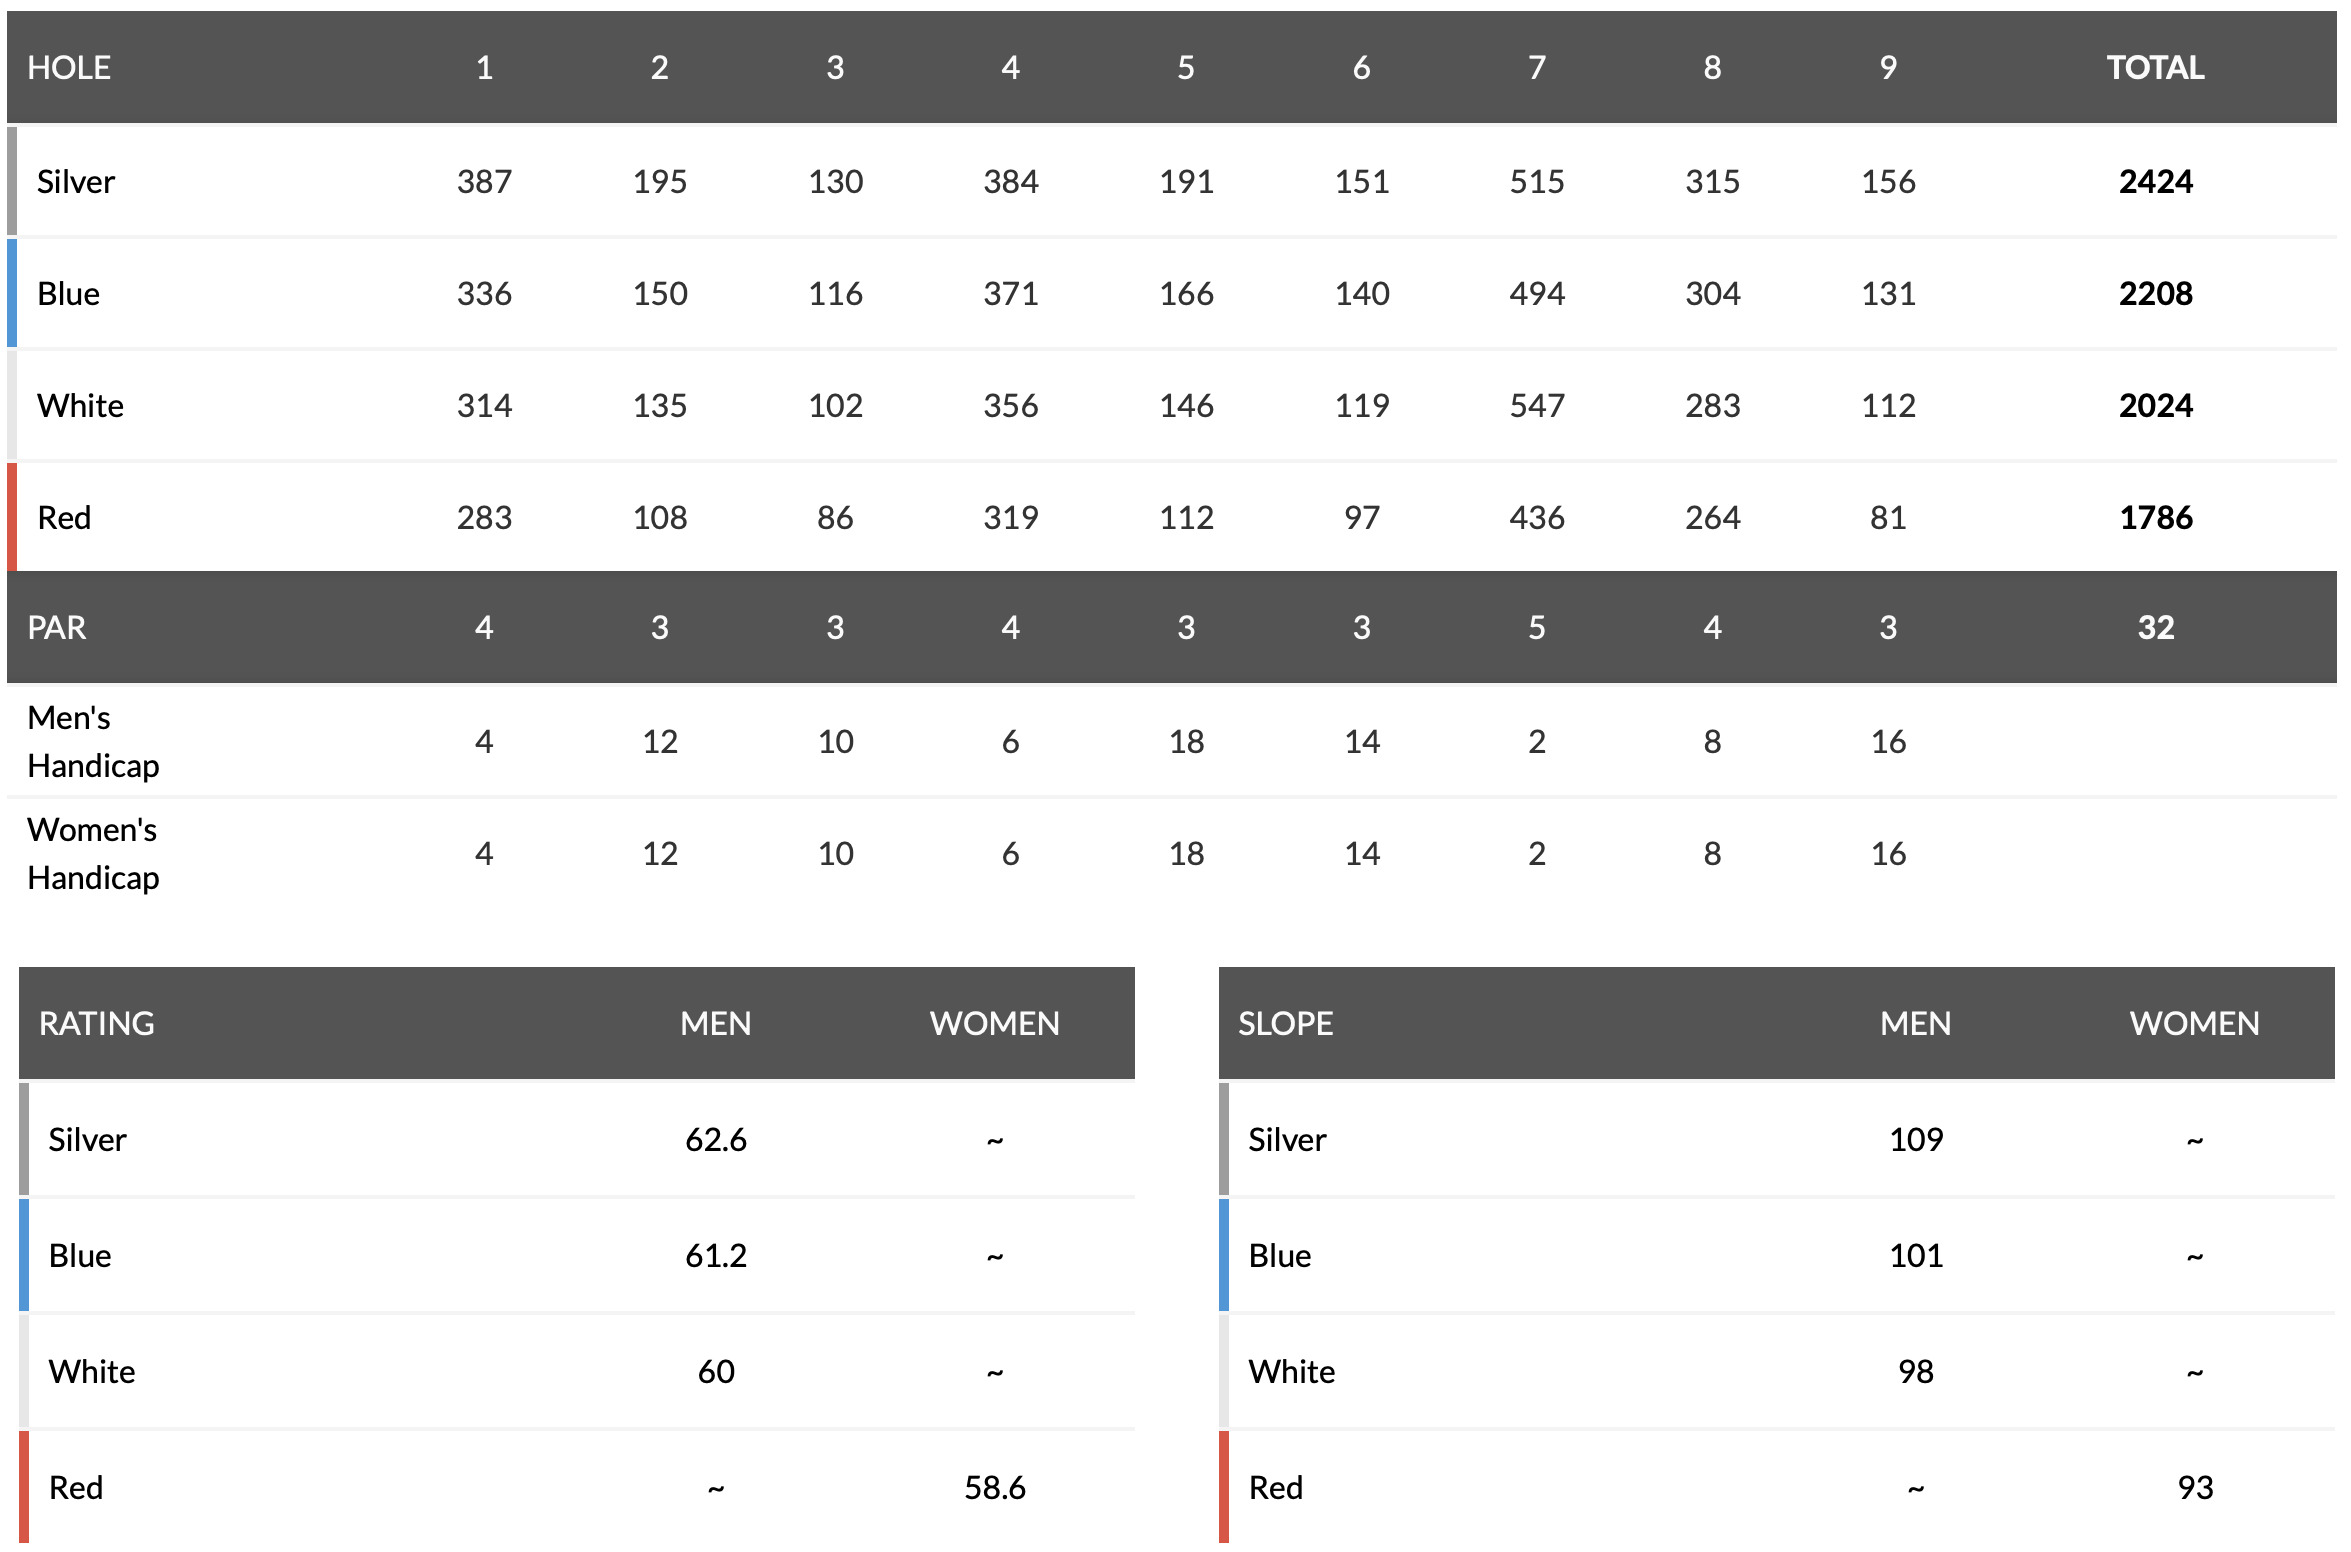
Task: Click the SLOPE table header
Action: (1285, 1024)
